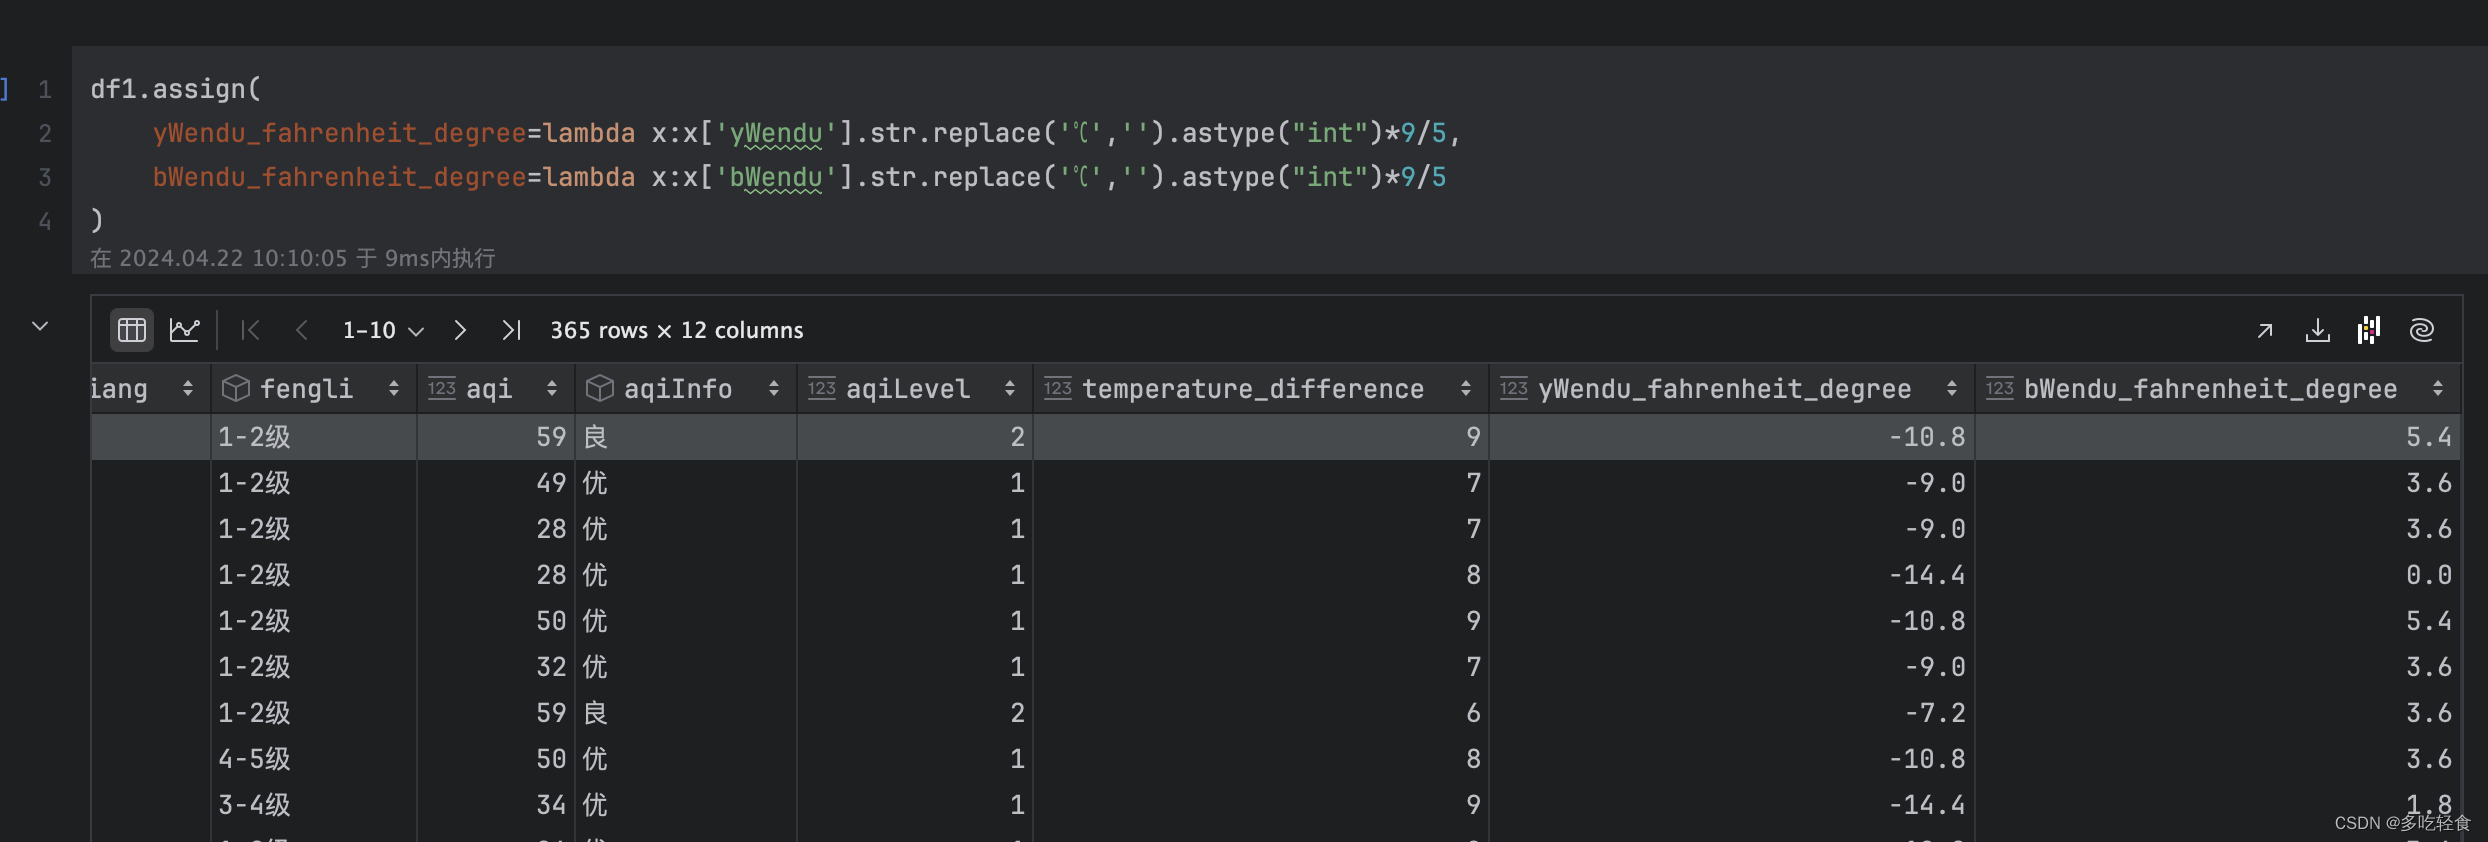The width and height of the screenshot is (2488, 842).
Task: Click the swirl refresh icon in toolbar
Action: (2421, 330)
